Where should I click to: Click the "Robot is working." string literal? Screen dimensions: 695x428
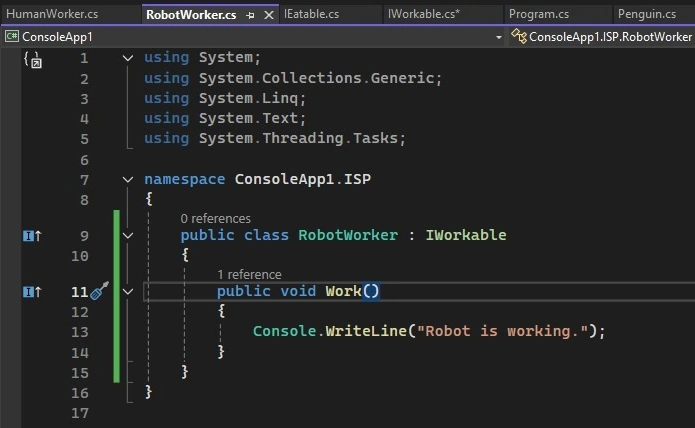[x=503, y=331]
